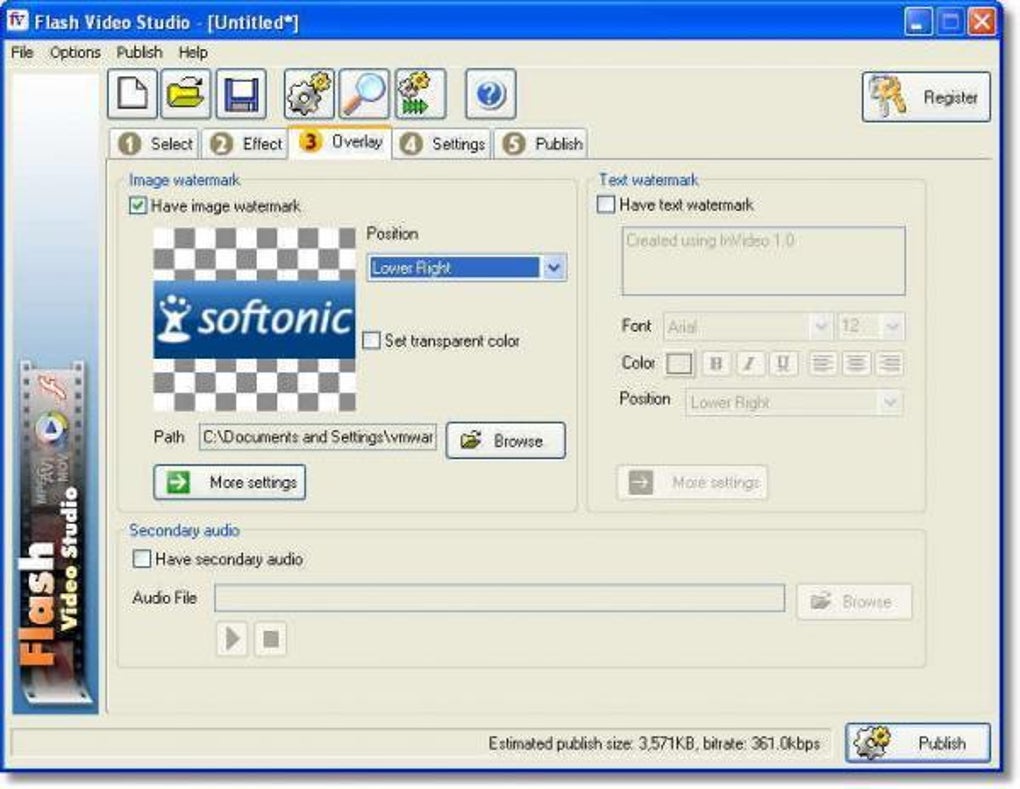1020x789 pixels.
Task: Open help with the question mark icon
Action: click(x=491, y=94)
